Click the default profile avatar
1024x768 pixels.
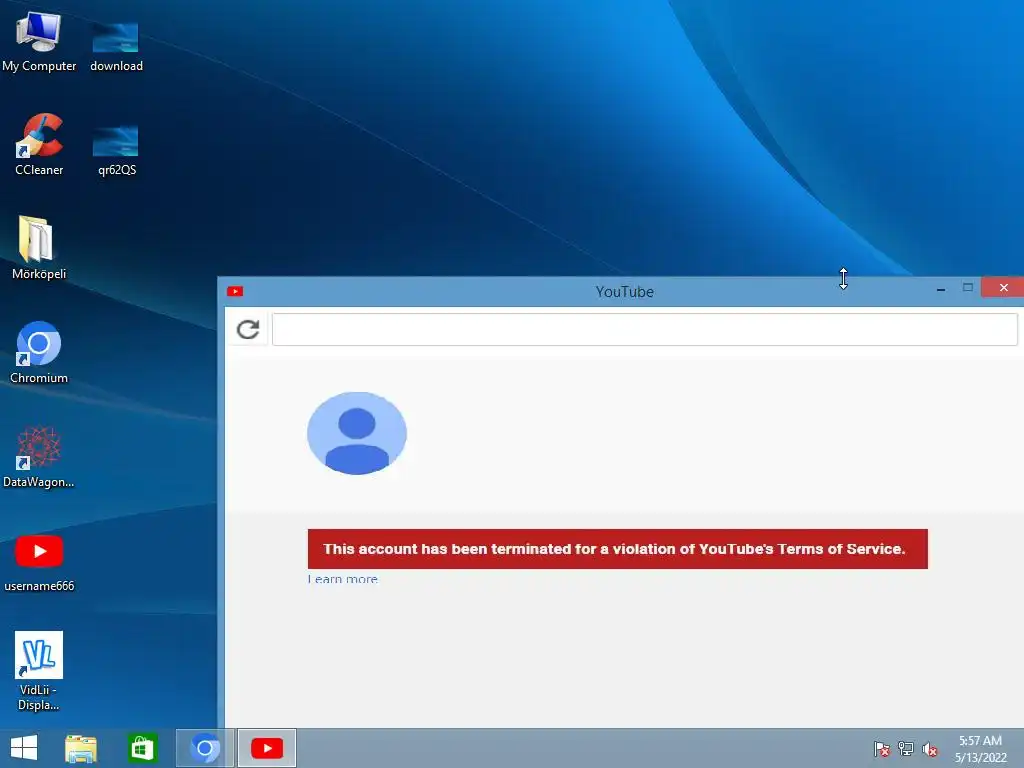[357, 433]
